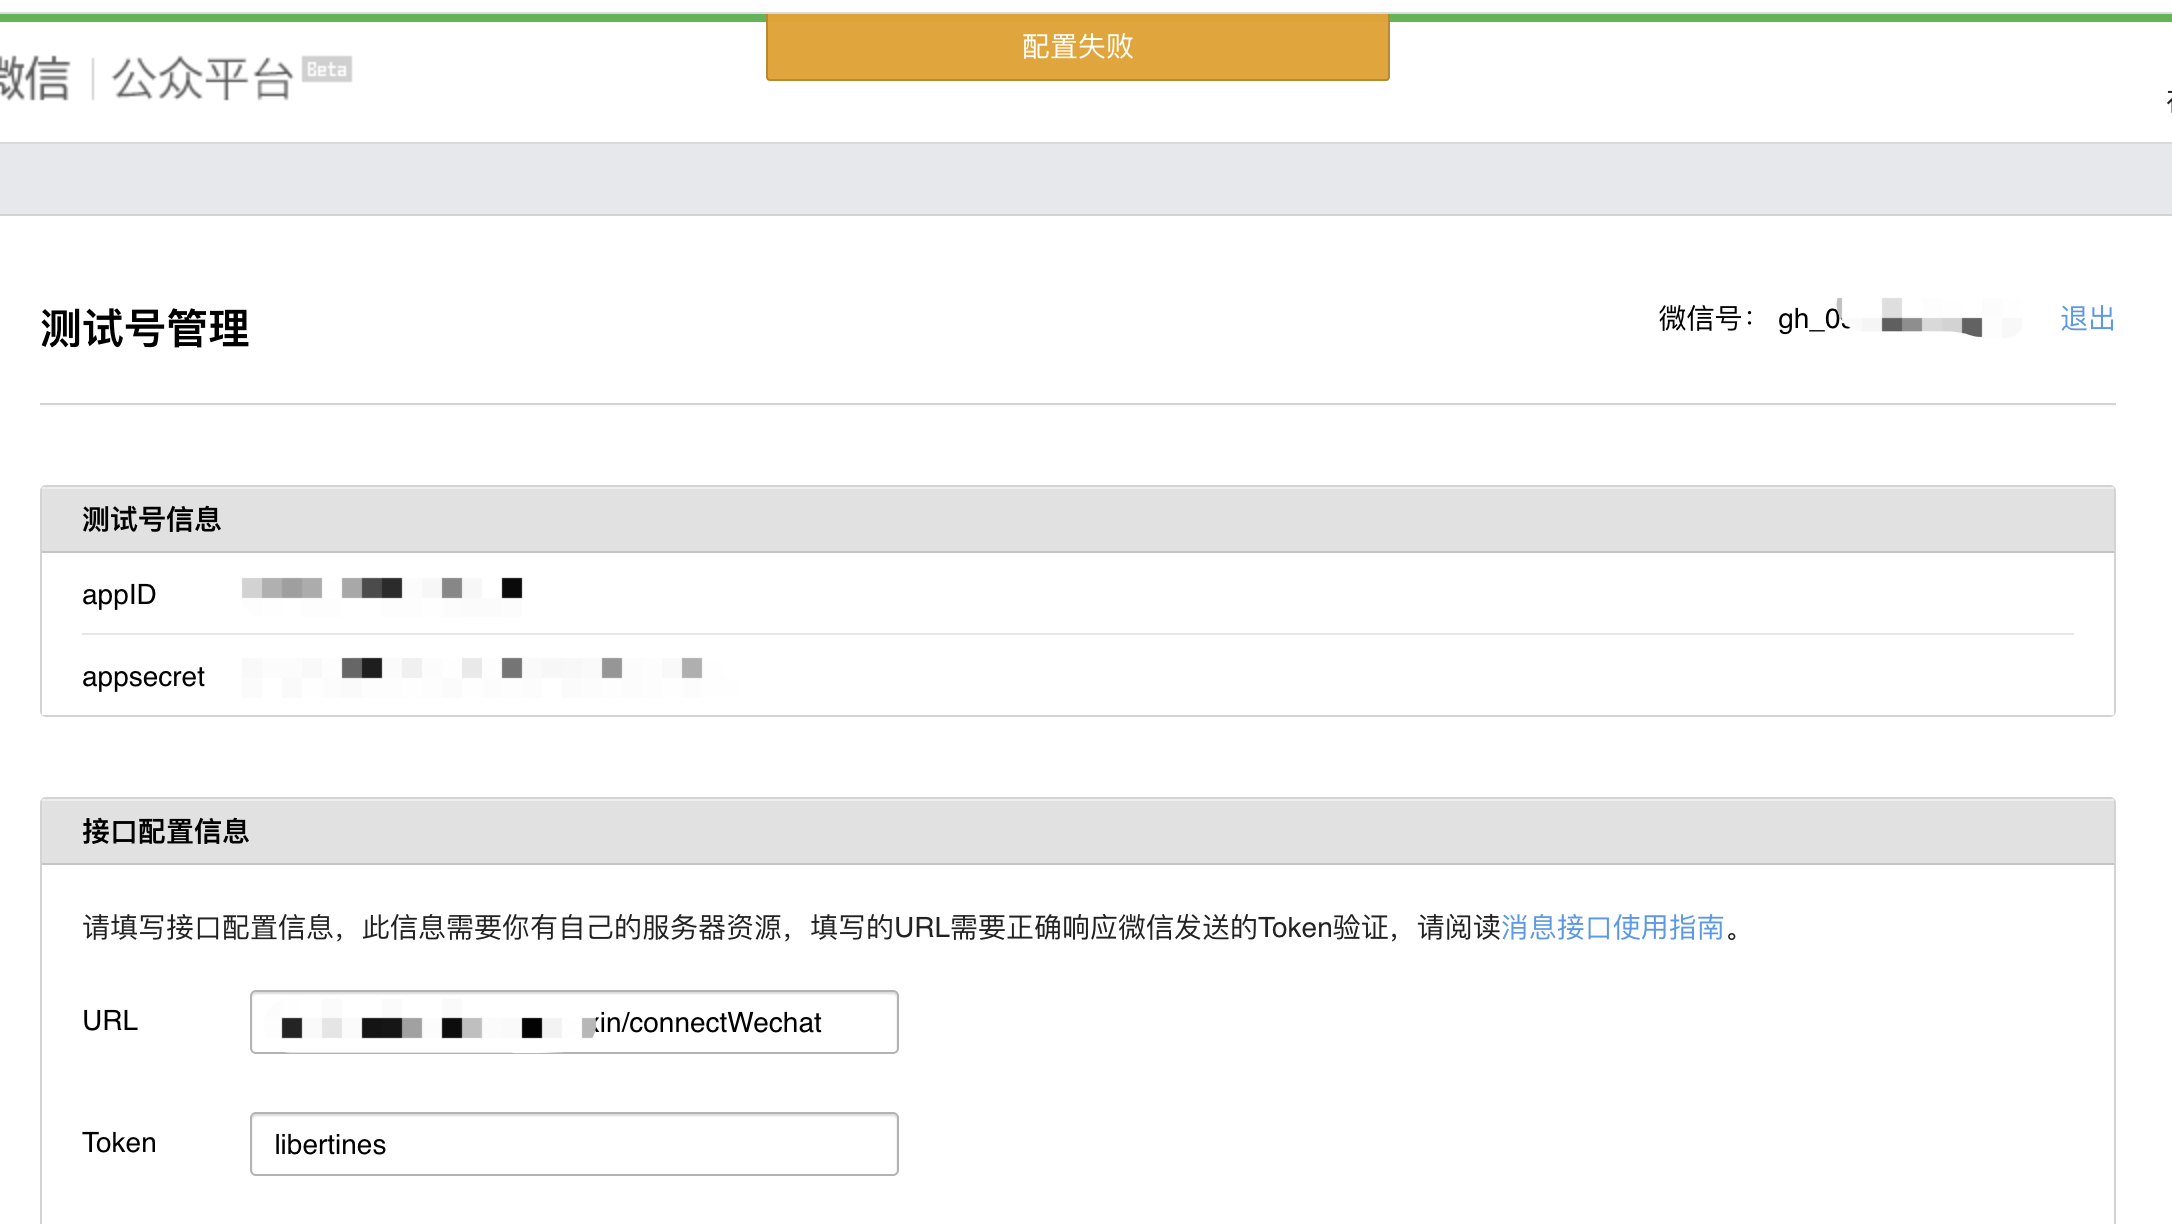Open the 消息接口使用指南 guide link
Screen dimensions: 2172x1224
click(x=1612, y=927)
